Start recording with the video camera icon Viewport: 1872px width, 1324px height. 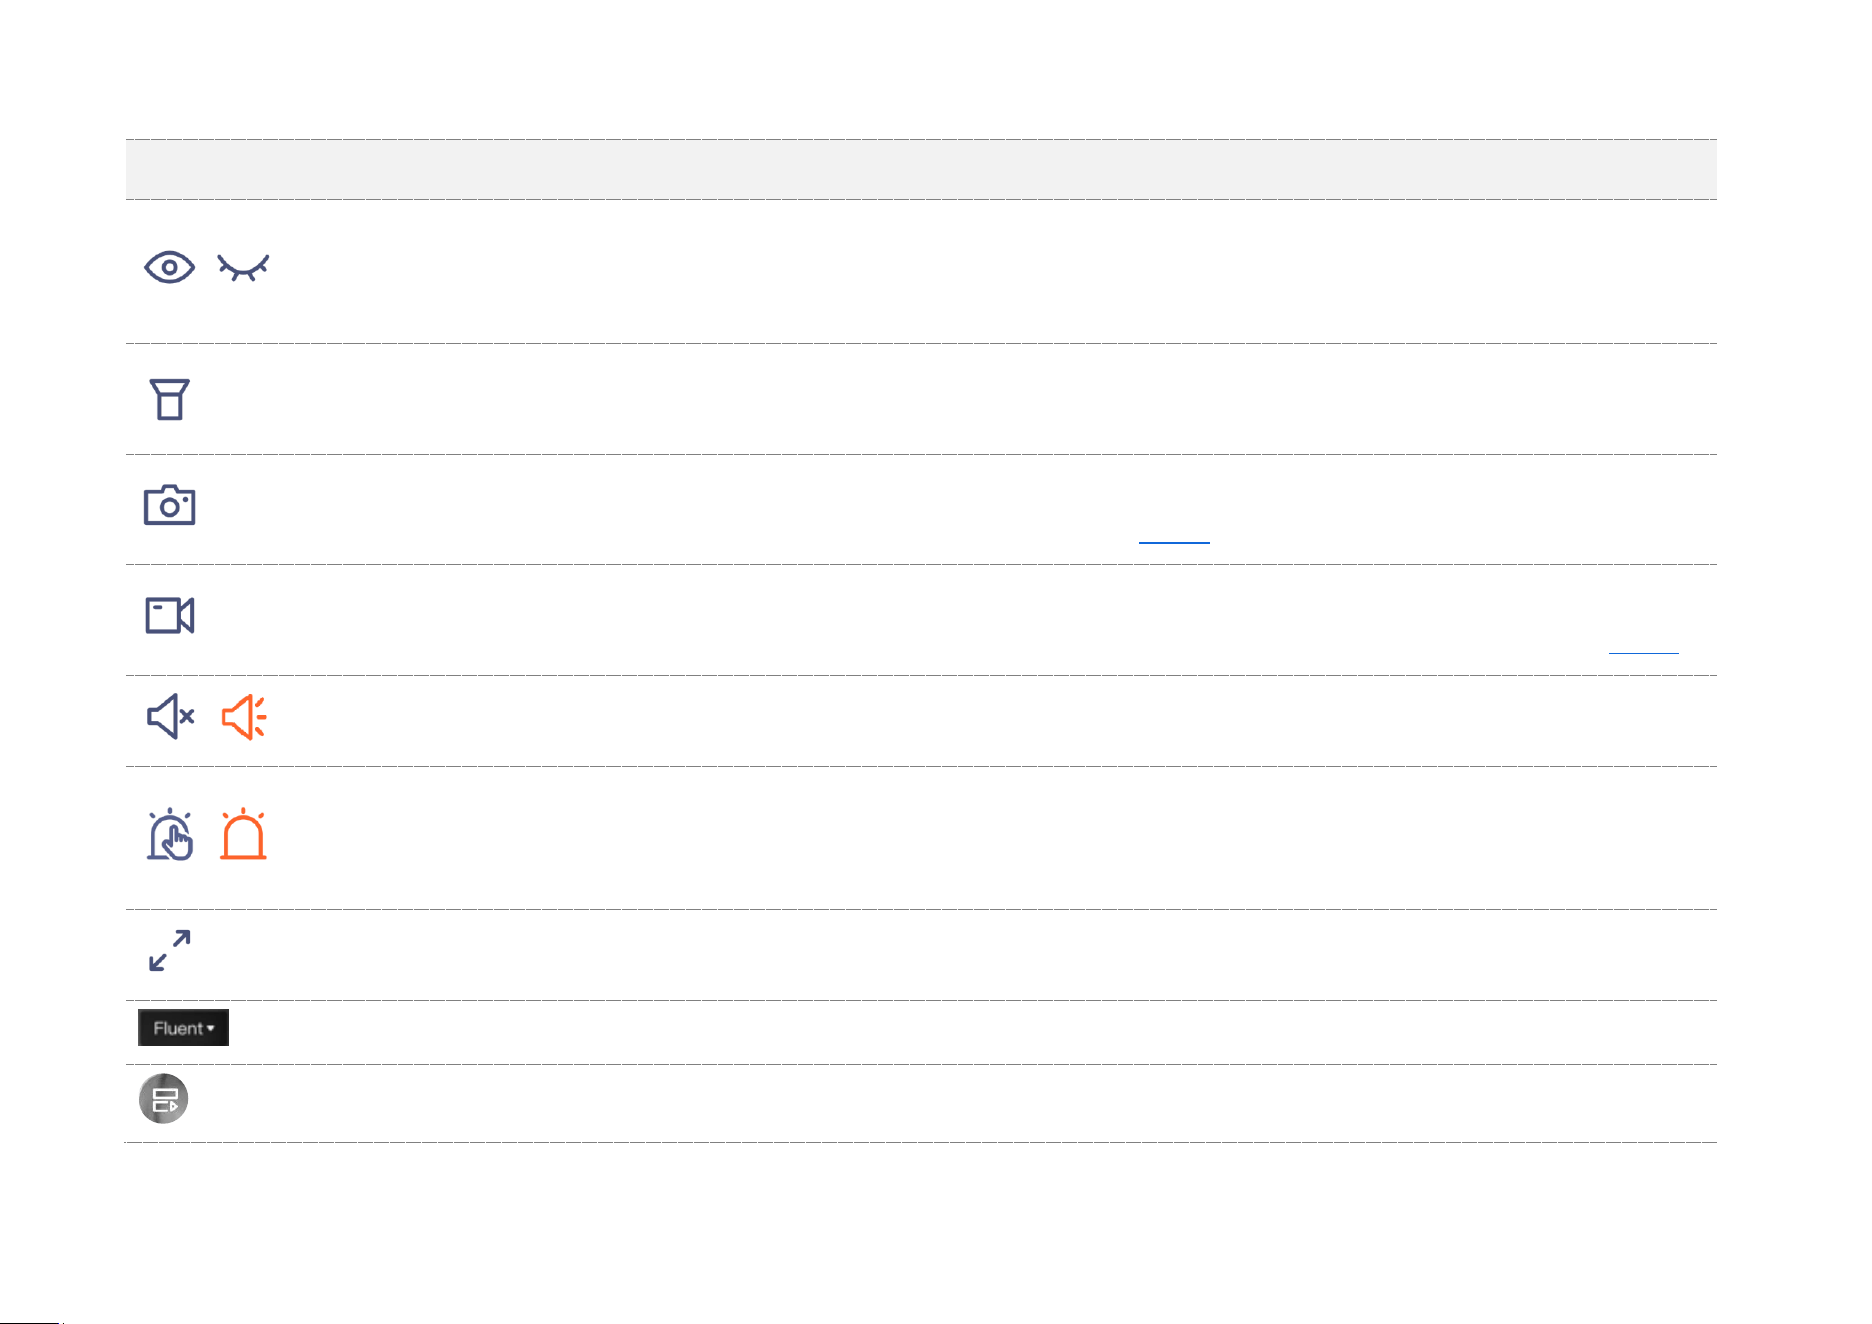pos(169,615)
